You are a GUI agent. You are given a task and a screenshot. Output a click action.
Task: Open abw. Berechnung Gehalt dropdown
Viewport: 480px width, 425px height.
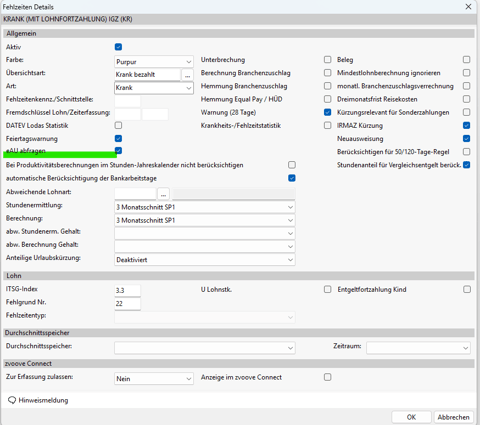click(x=205, y=247)
